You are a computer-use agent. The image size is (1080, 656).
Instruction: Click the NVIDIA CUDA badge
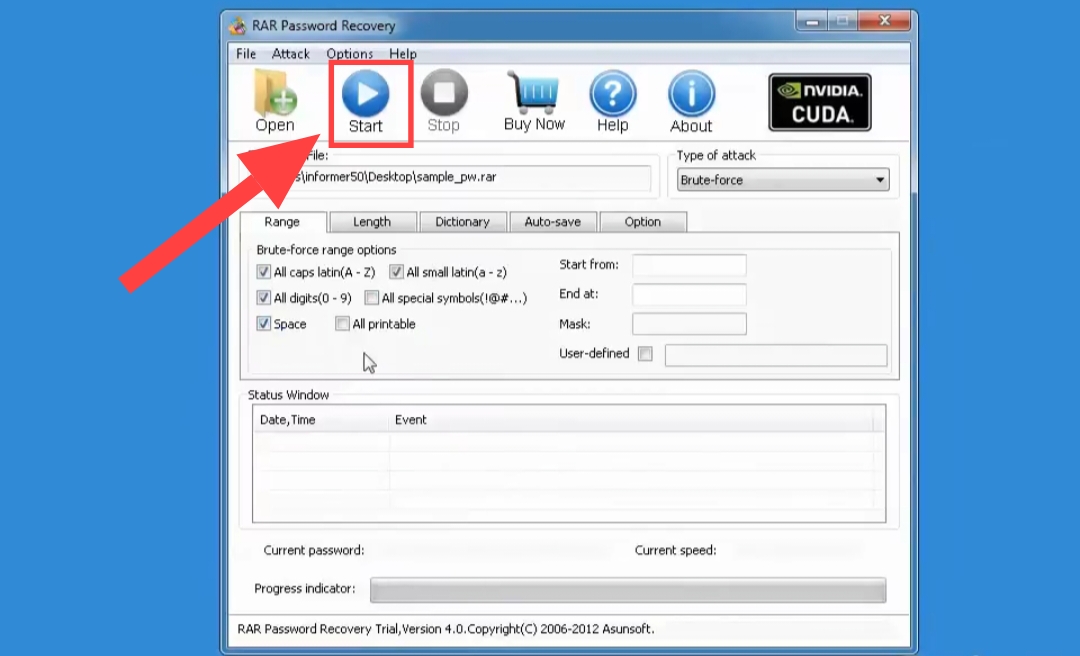pyautogui.click(x=820, y=102)
